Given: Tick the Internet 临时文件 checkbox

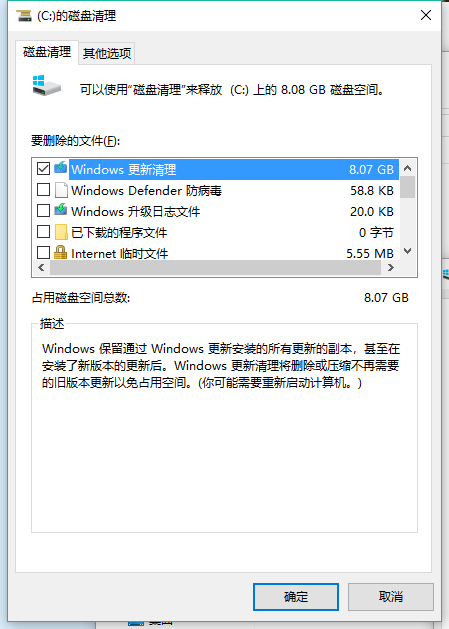Looking at the screenshot, I should tap(43, 253).
